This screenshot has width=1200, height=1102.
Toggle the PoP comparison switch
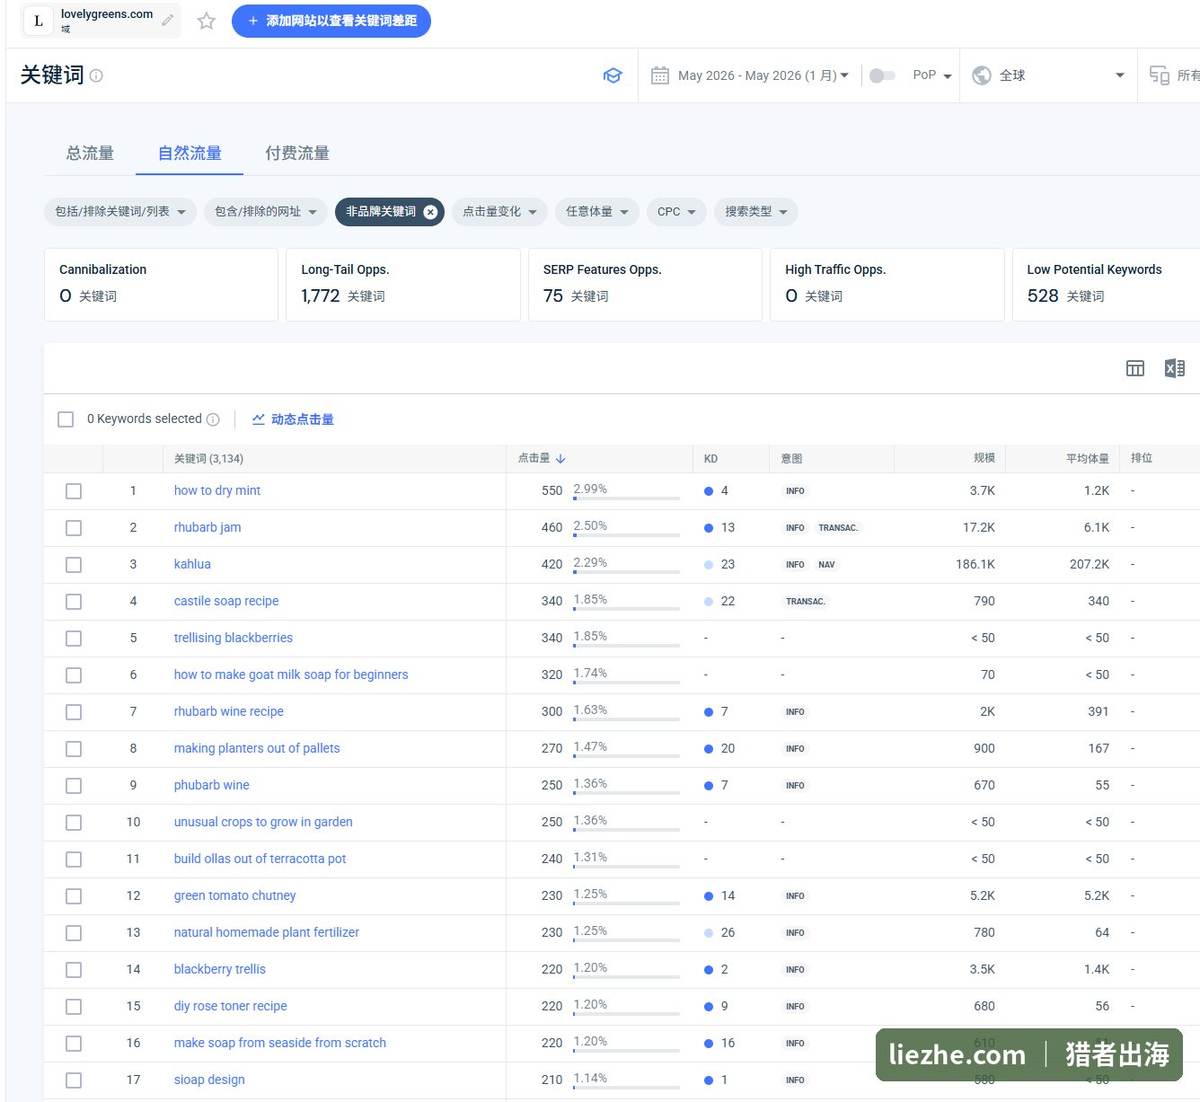[x=882, y=75]
